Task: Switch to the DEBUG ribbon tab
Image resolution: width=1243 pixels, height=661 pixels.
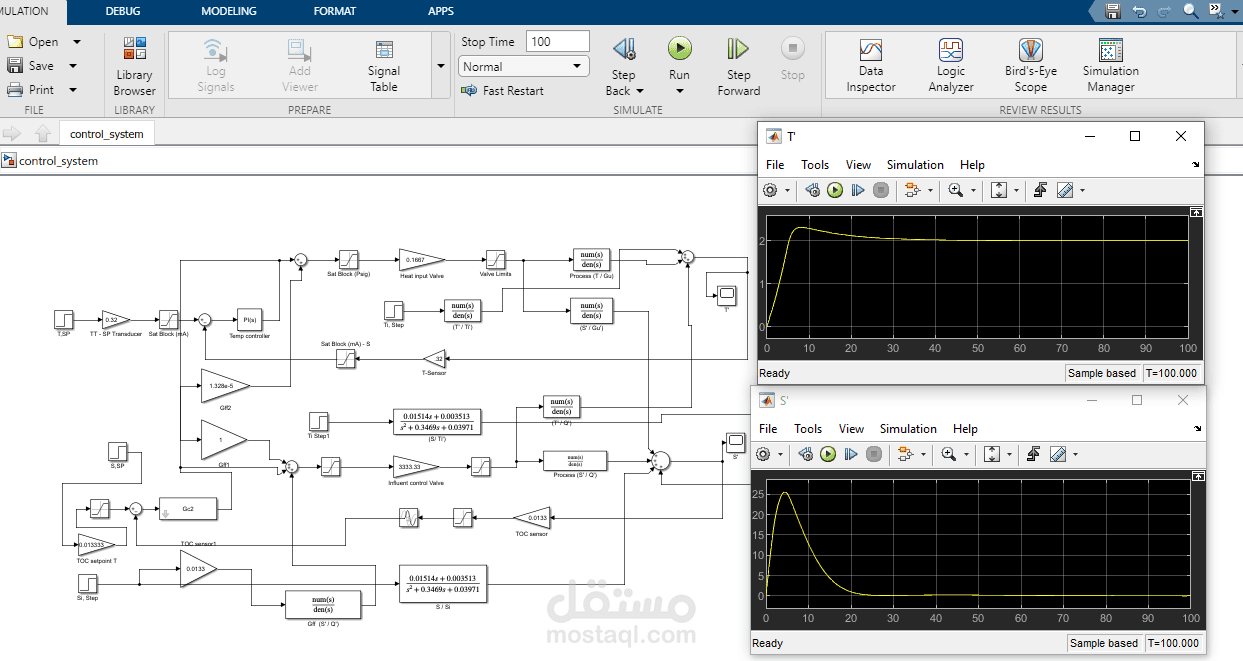Action: pos(123,12)
